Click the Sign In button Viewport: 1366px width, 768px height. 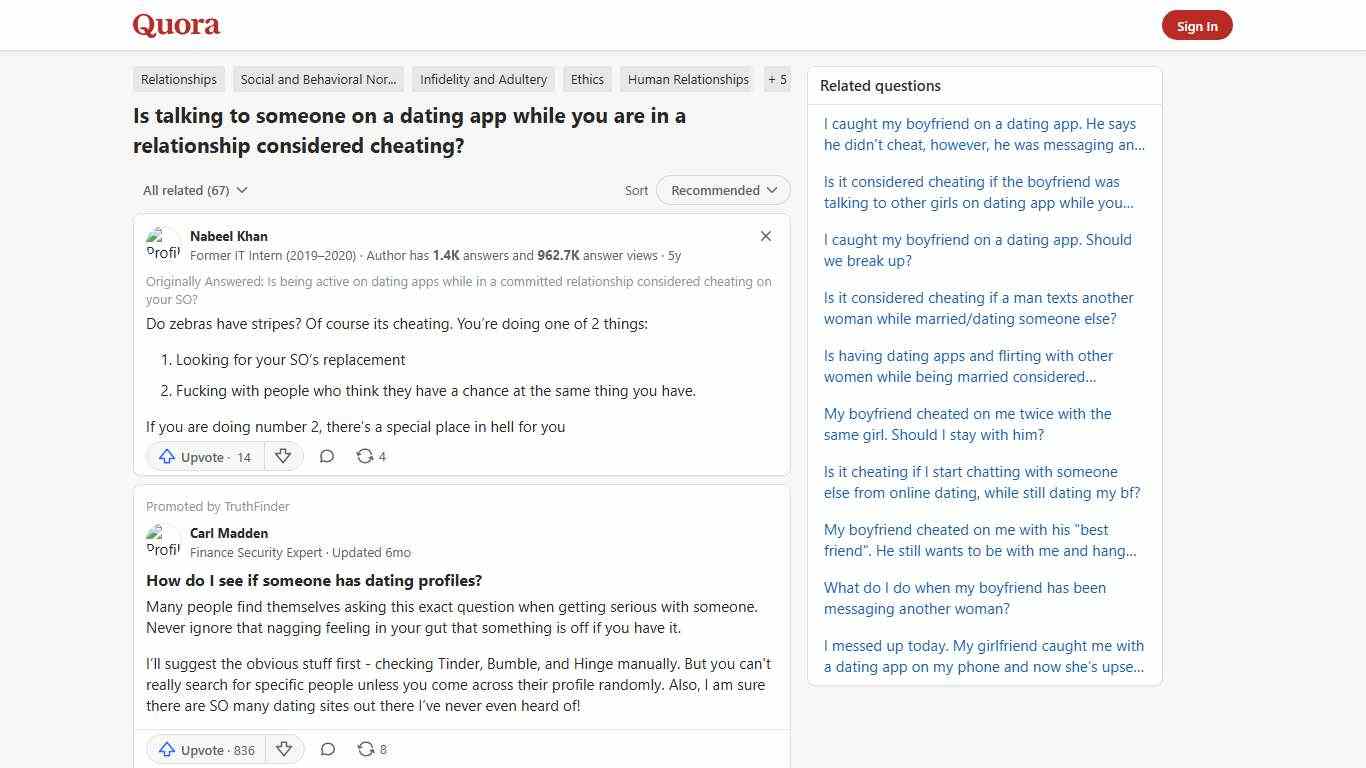pos(1197,26)
